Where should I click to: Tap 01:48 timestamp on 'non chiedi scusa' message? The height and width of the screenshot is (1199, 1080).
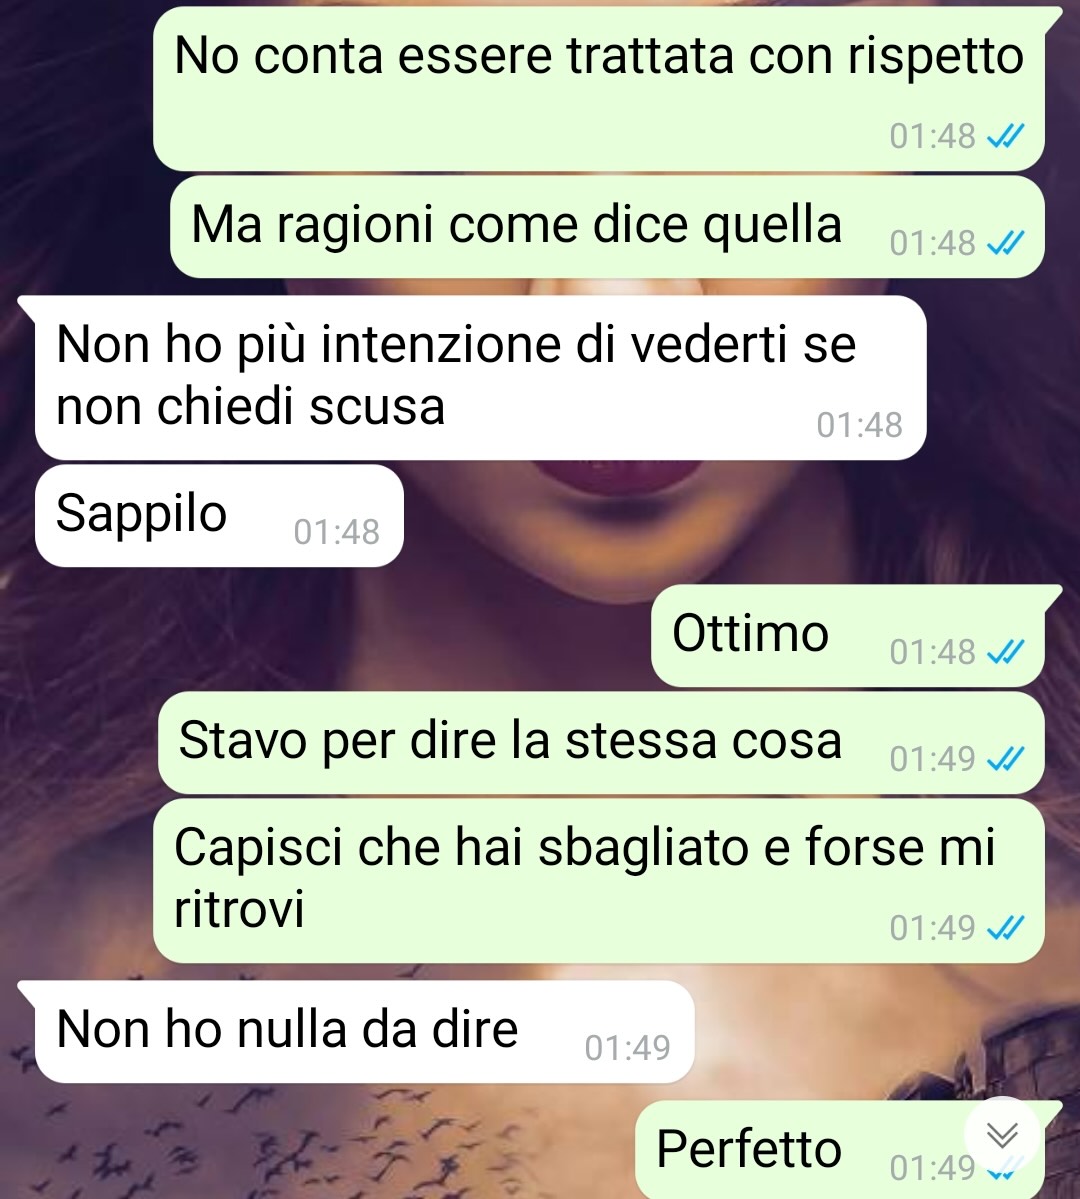pos(860,425)
